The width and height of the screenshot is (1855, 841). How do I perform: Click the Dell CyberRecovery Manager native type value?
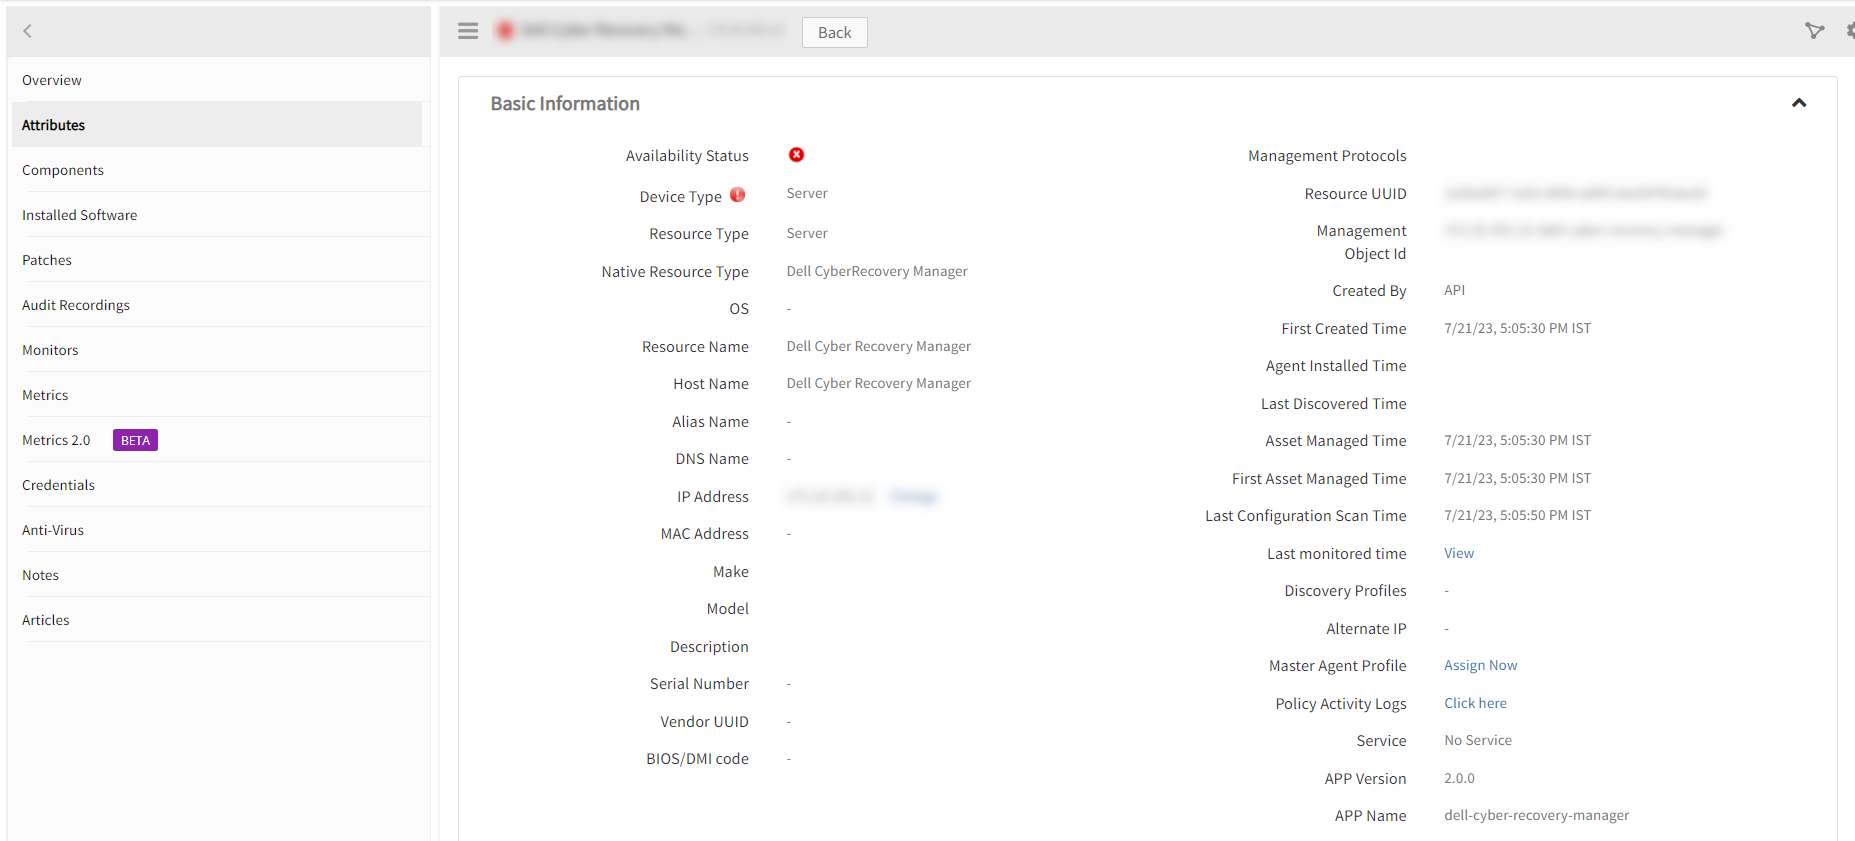point(877,271)
